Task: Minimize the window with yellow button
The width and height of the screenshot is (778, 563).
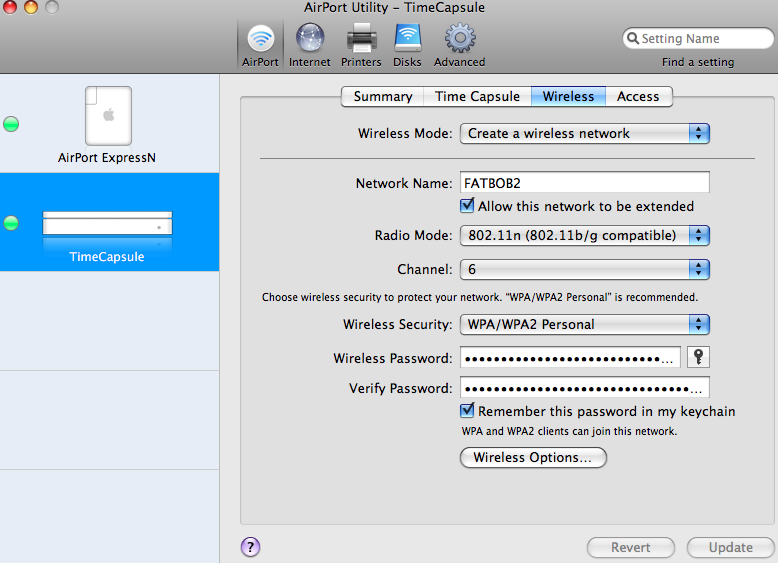Action: click(30, 6)
